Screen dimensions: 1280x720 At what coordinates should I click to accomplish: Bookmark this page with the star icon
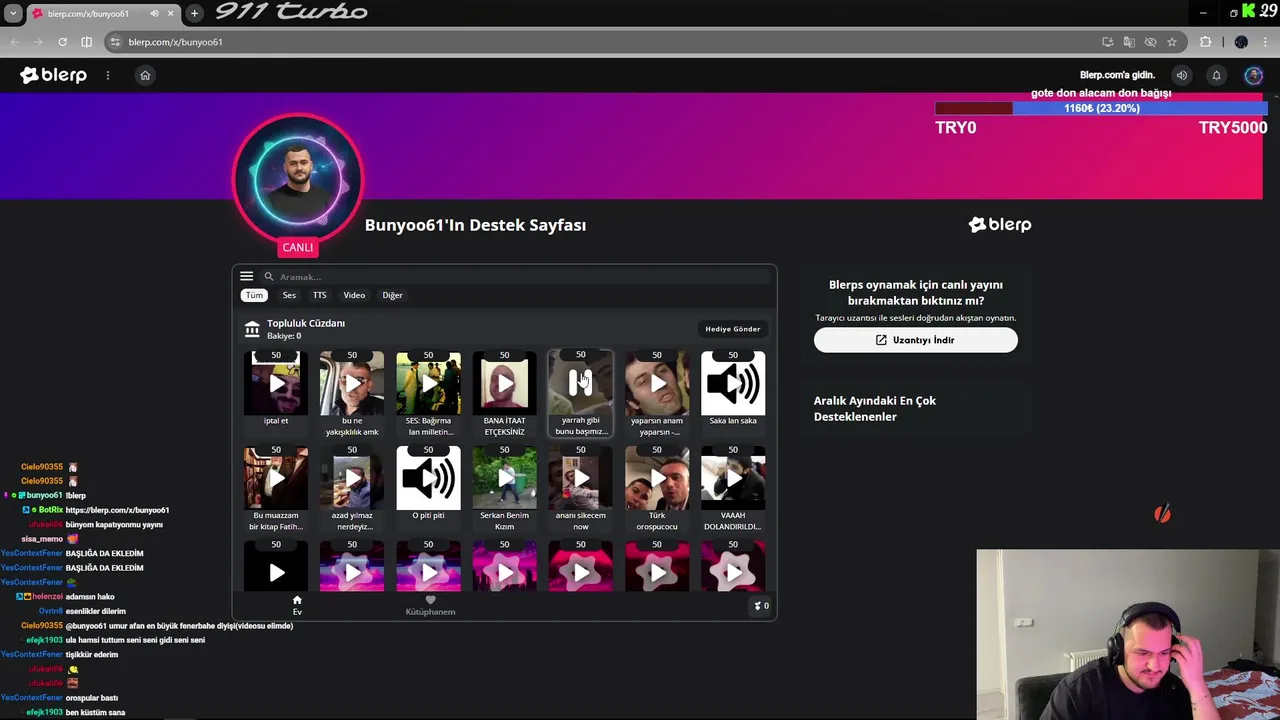pyautogui.click(x=1172, y=42)
